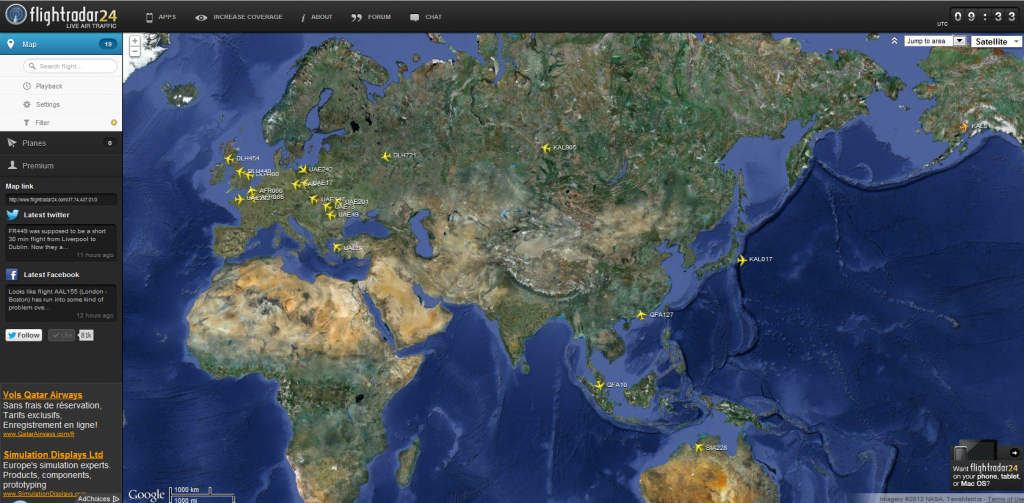
Task: Select the DLH721 plane icon over Russia
Action: pyautogui.click(x=387, y=155)
